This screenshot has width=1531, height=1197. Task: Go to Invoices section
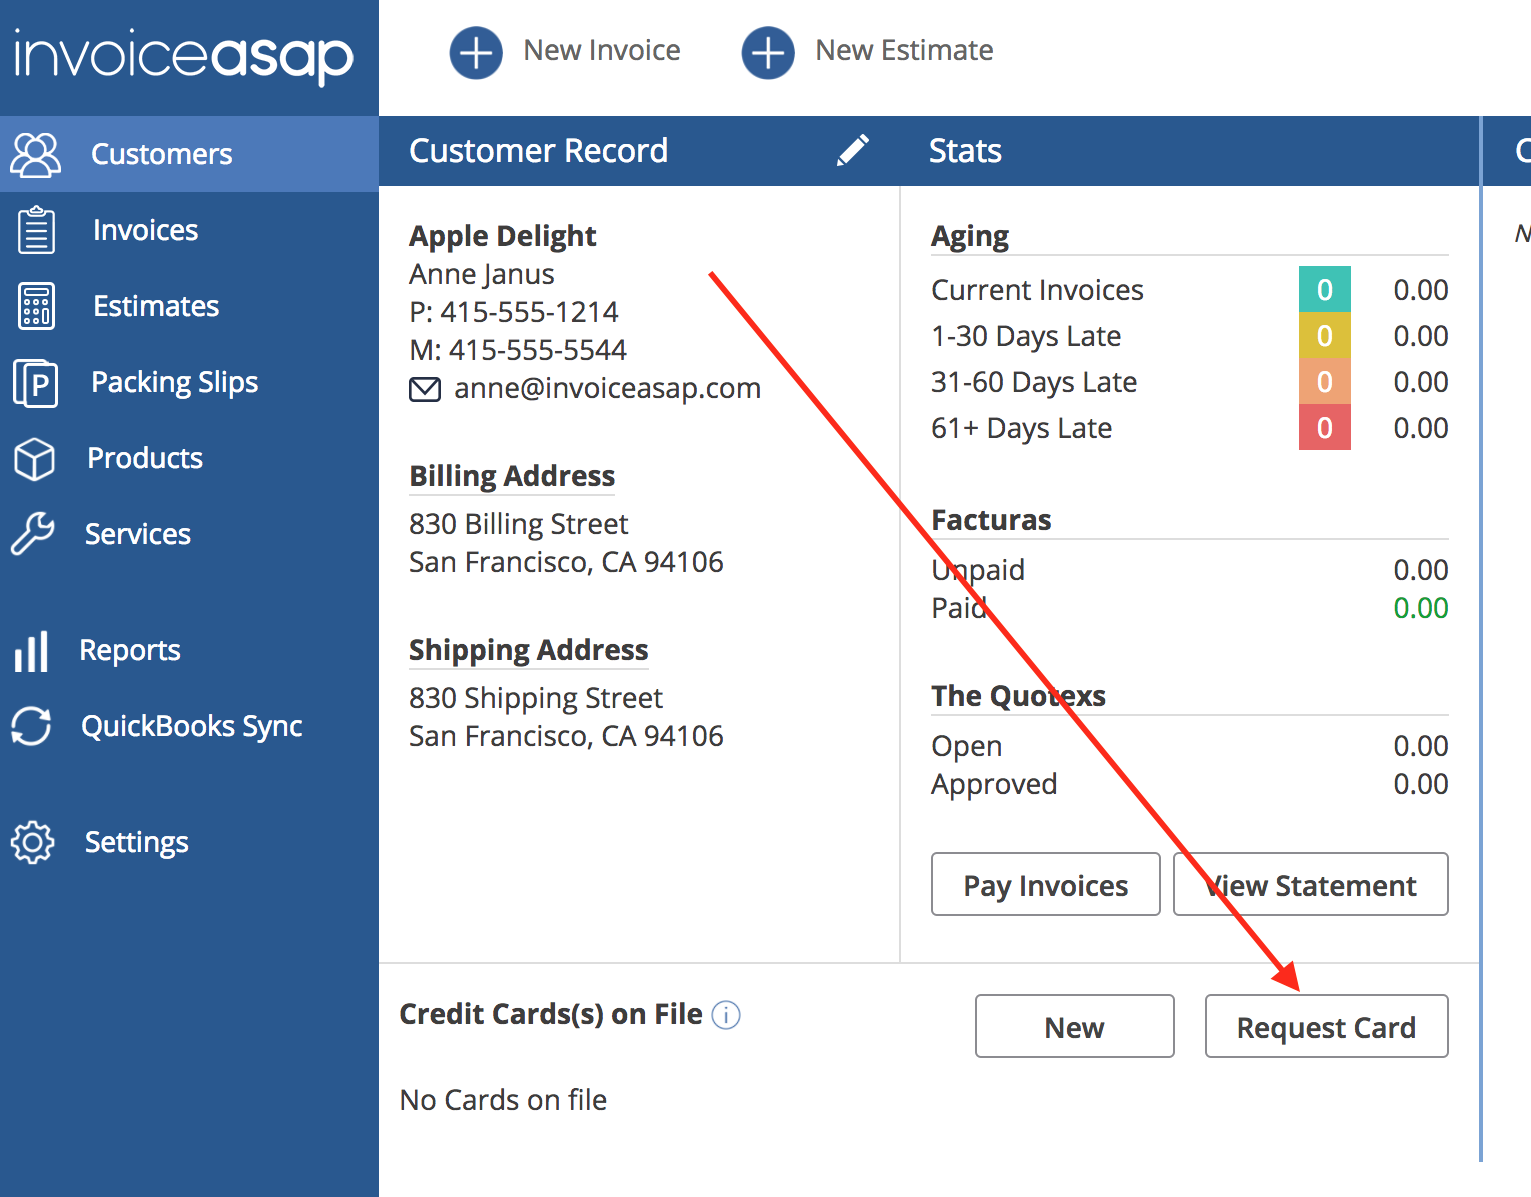coord(146,230)
